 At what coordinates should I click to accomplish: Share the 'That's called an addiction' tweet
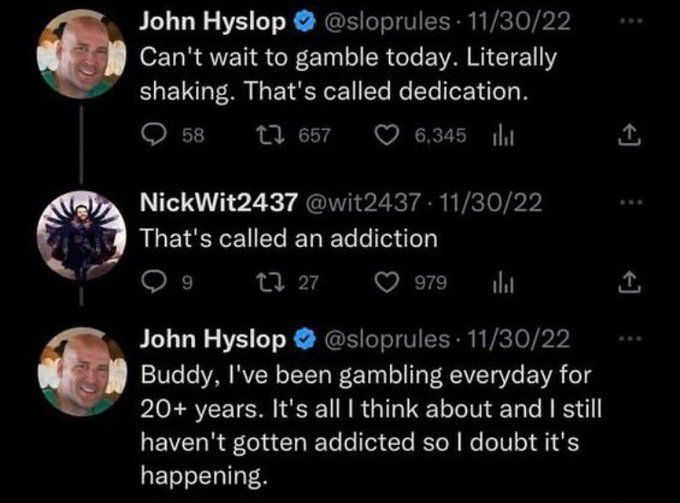pos(628,282)
